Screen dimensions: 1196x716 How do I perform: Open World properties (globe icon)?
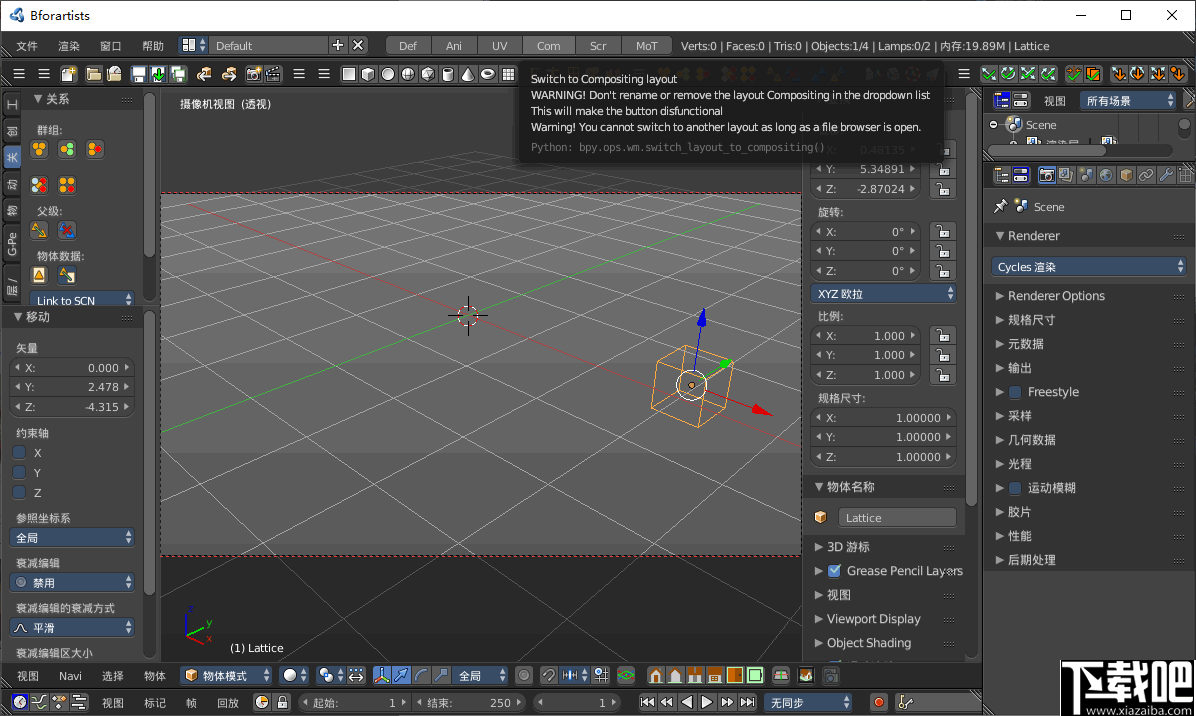point(1106,175)
